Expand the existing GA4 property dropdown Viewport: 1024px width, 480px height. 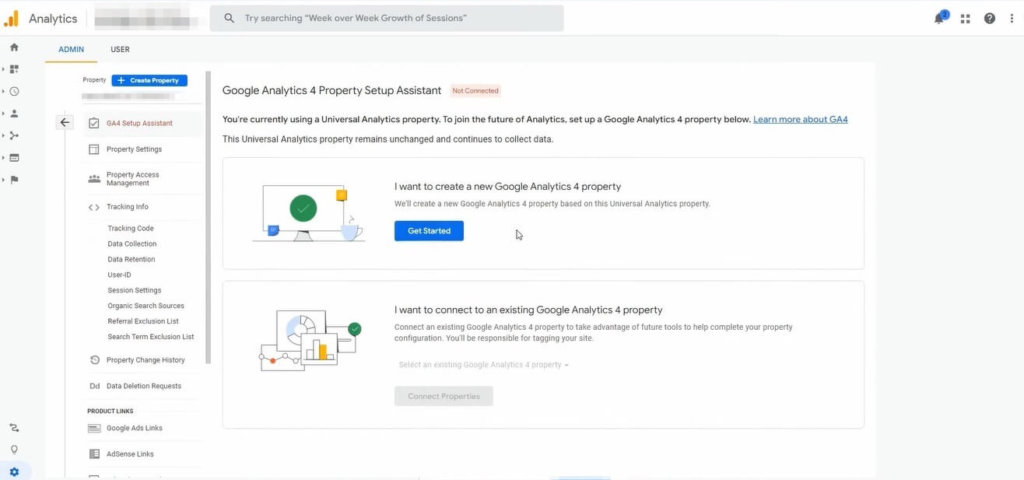[x=483, y=365]
